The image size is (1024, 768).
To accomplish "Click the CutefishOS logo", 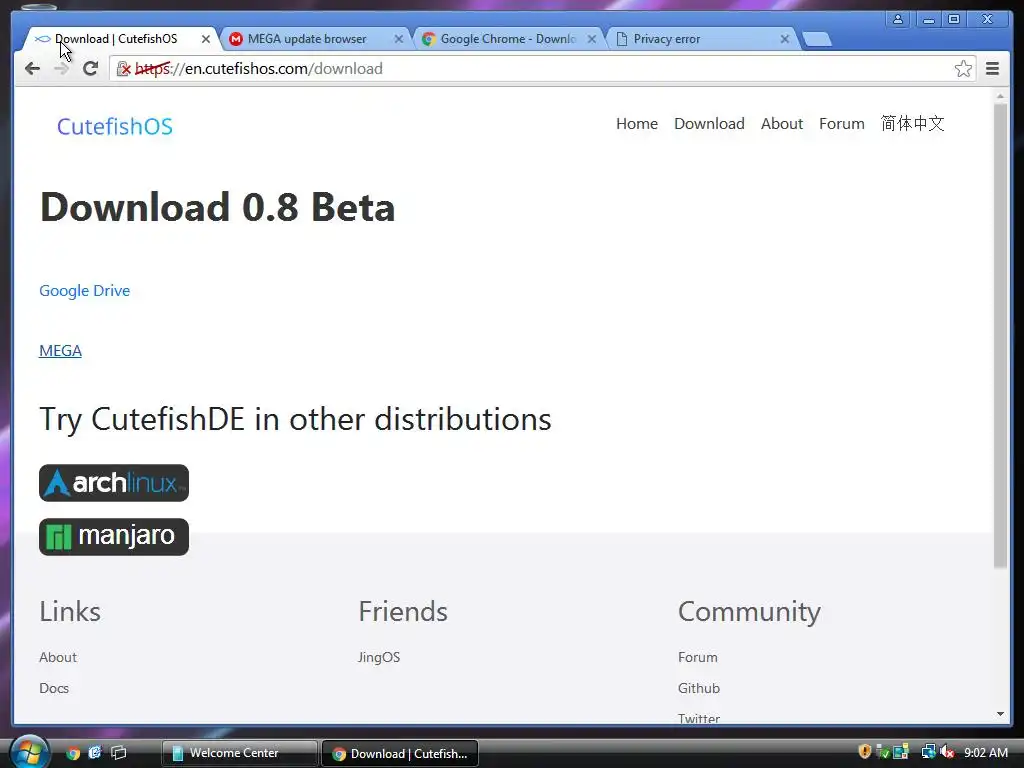I will [x=115, y=126].
